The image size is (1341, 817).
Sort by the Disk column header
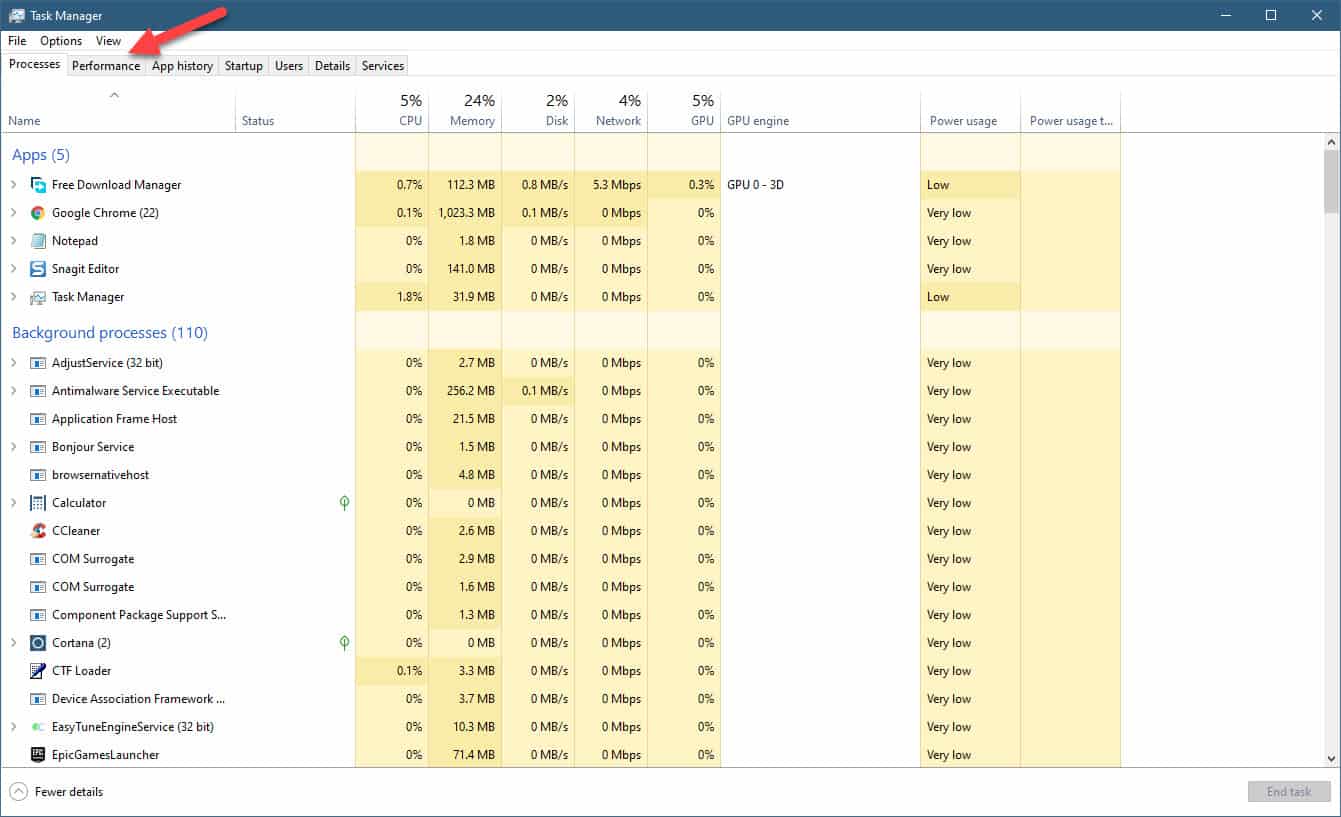(x=538, y=111)
